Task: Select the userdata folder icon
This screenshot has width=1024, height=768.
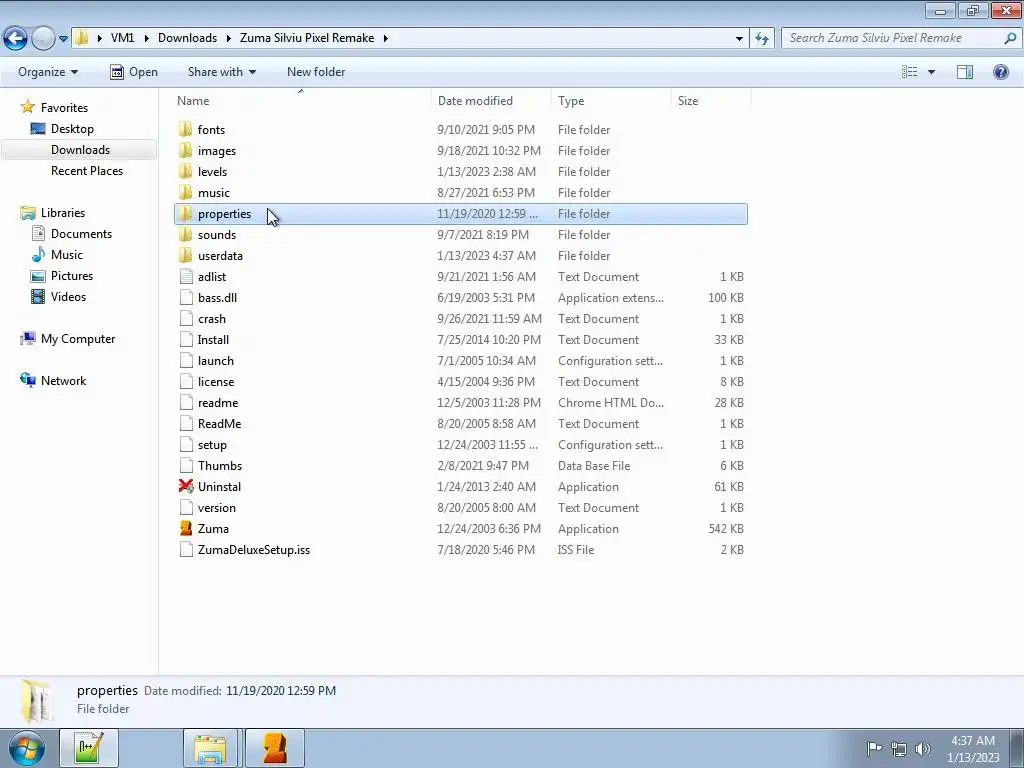Action: [x=186, y=255]
